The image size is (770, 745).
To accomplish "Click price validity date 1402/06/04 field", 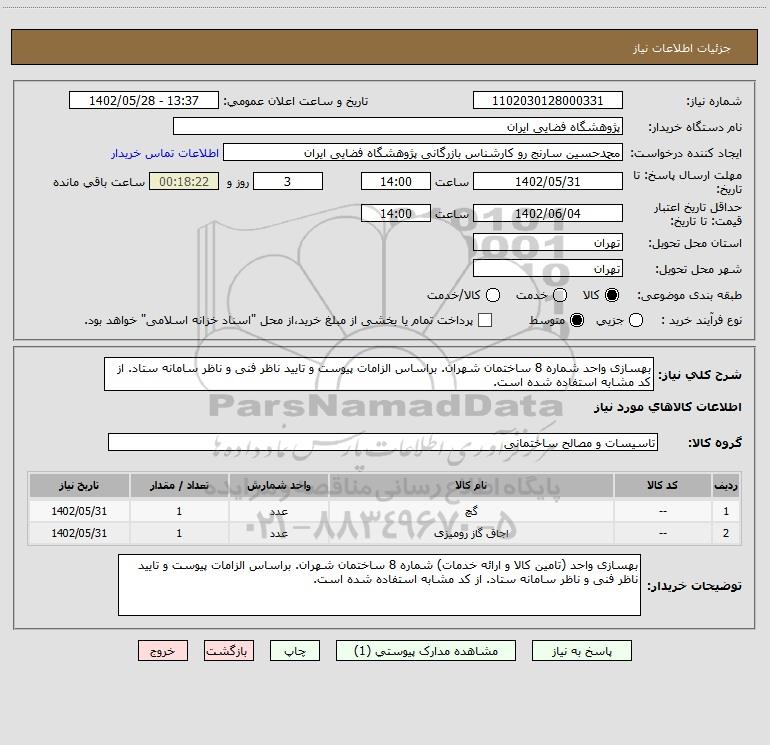I will click(x=548, y=213).
